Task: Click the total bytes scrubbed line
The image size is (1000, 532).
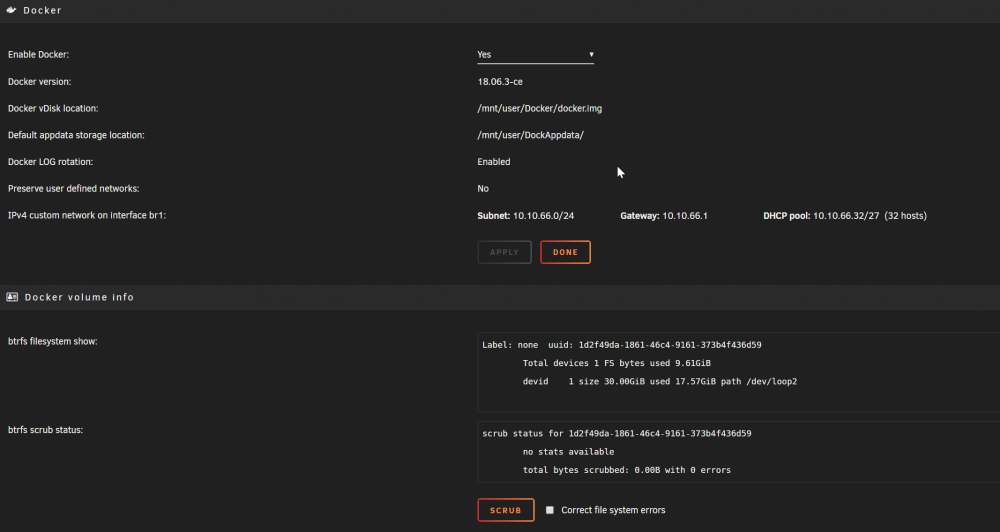Action: point(626,470)
